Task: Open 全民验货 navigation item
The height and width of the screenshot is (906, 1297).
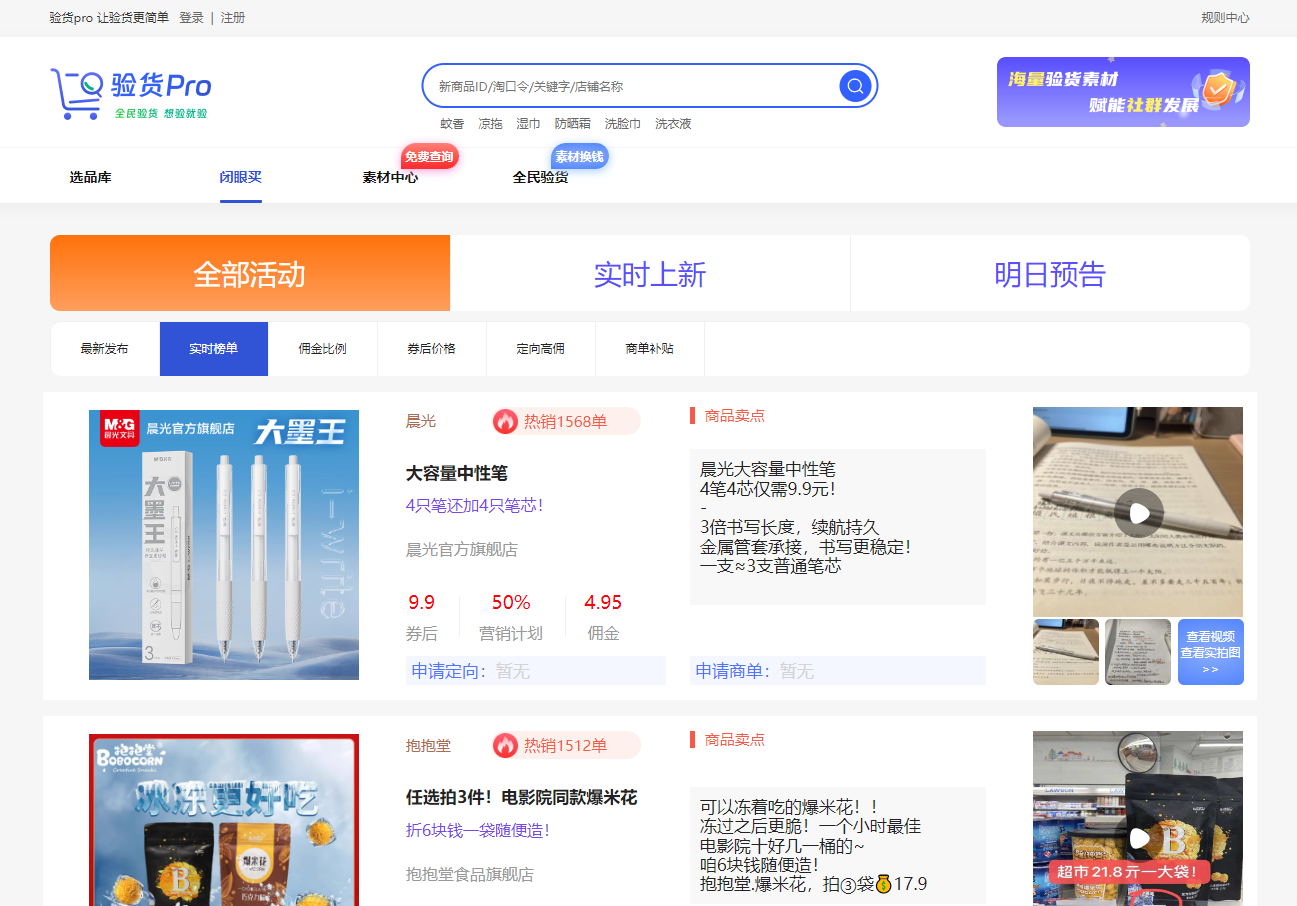Action: tap(540, 177)
